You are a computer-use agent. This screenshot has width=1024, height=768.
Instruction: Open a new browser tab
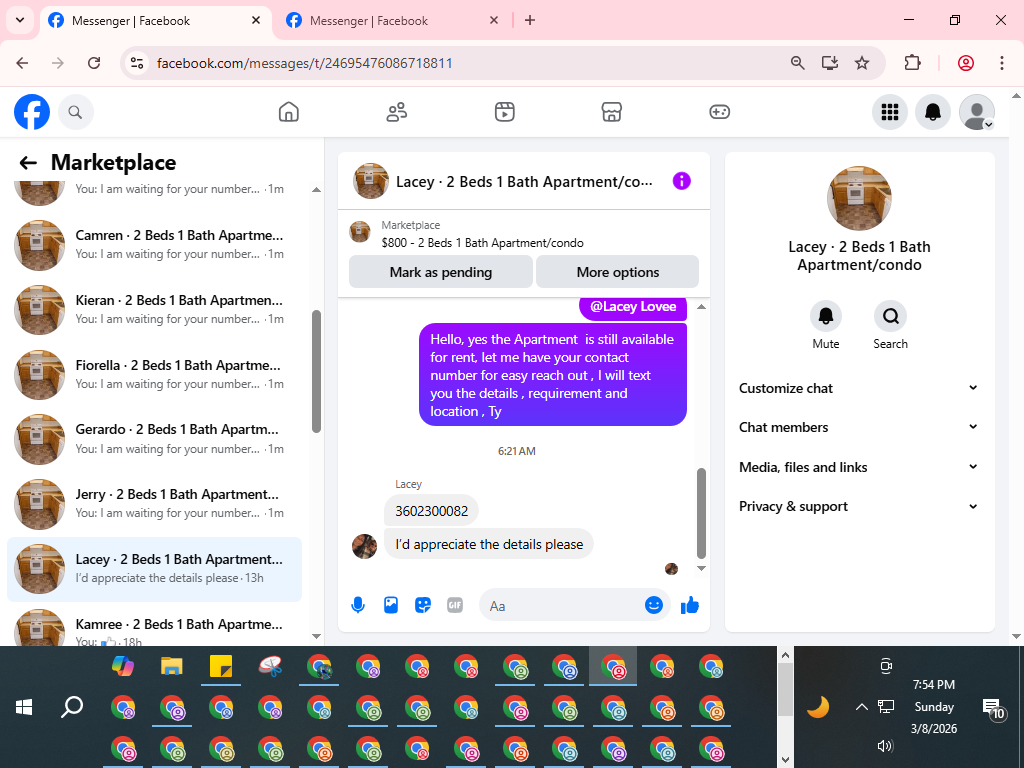click(530, 20)
